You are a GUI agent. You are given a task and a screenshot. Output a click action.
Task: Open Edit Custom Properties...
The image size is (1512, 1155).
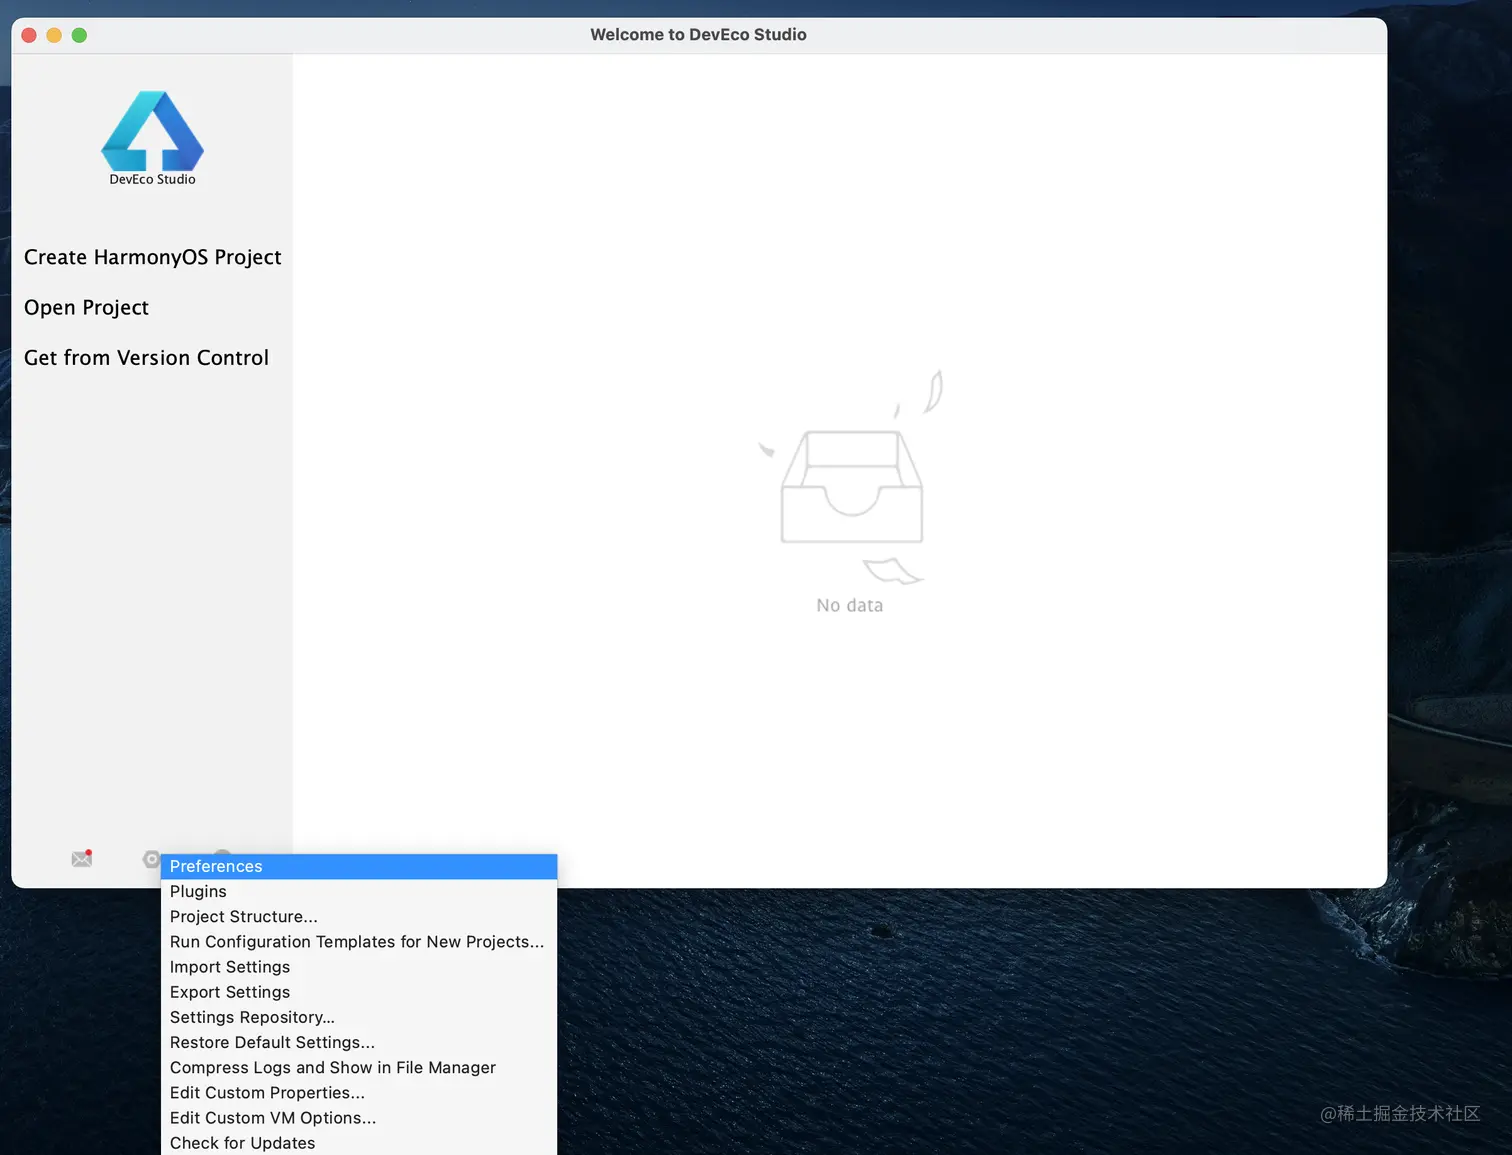tap(359, 1093)
